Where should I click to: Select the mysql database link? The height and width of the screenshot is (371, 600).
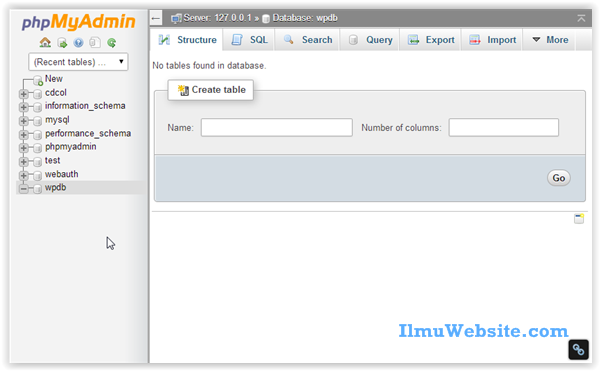(57, 120)
